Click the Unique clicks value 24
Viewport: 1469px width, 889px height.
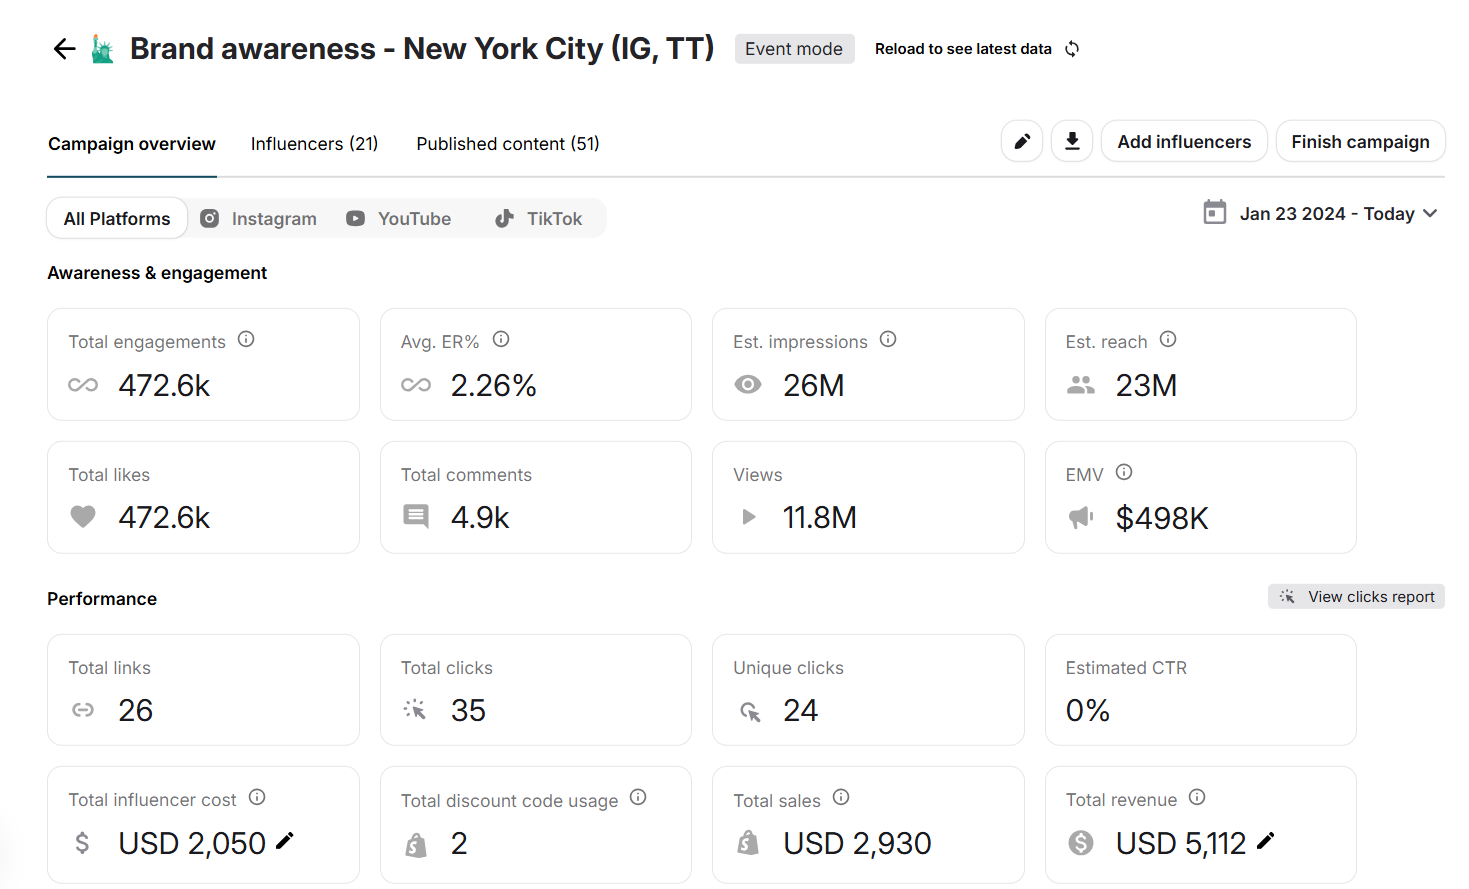pyautogui.click(x=800, y=711)
